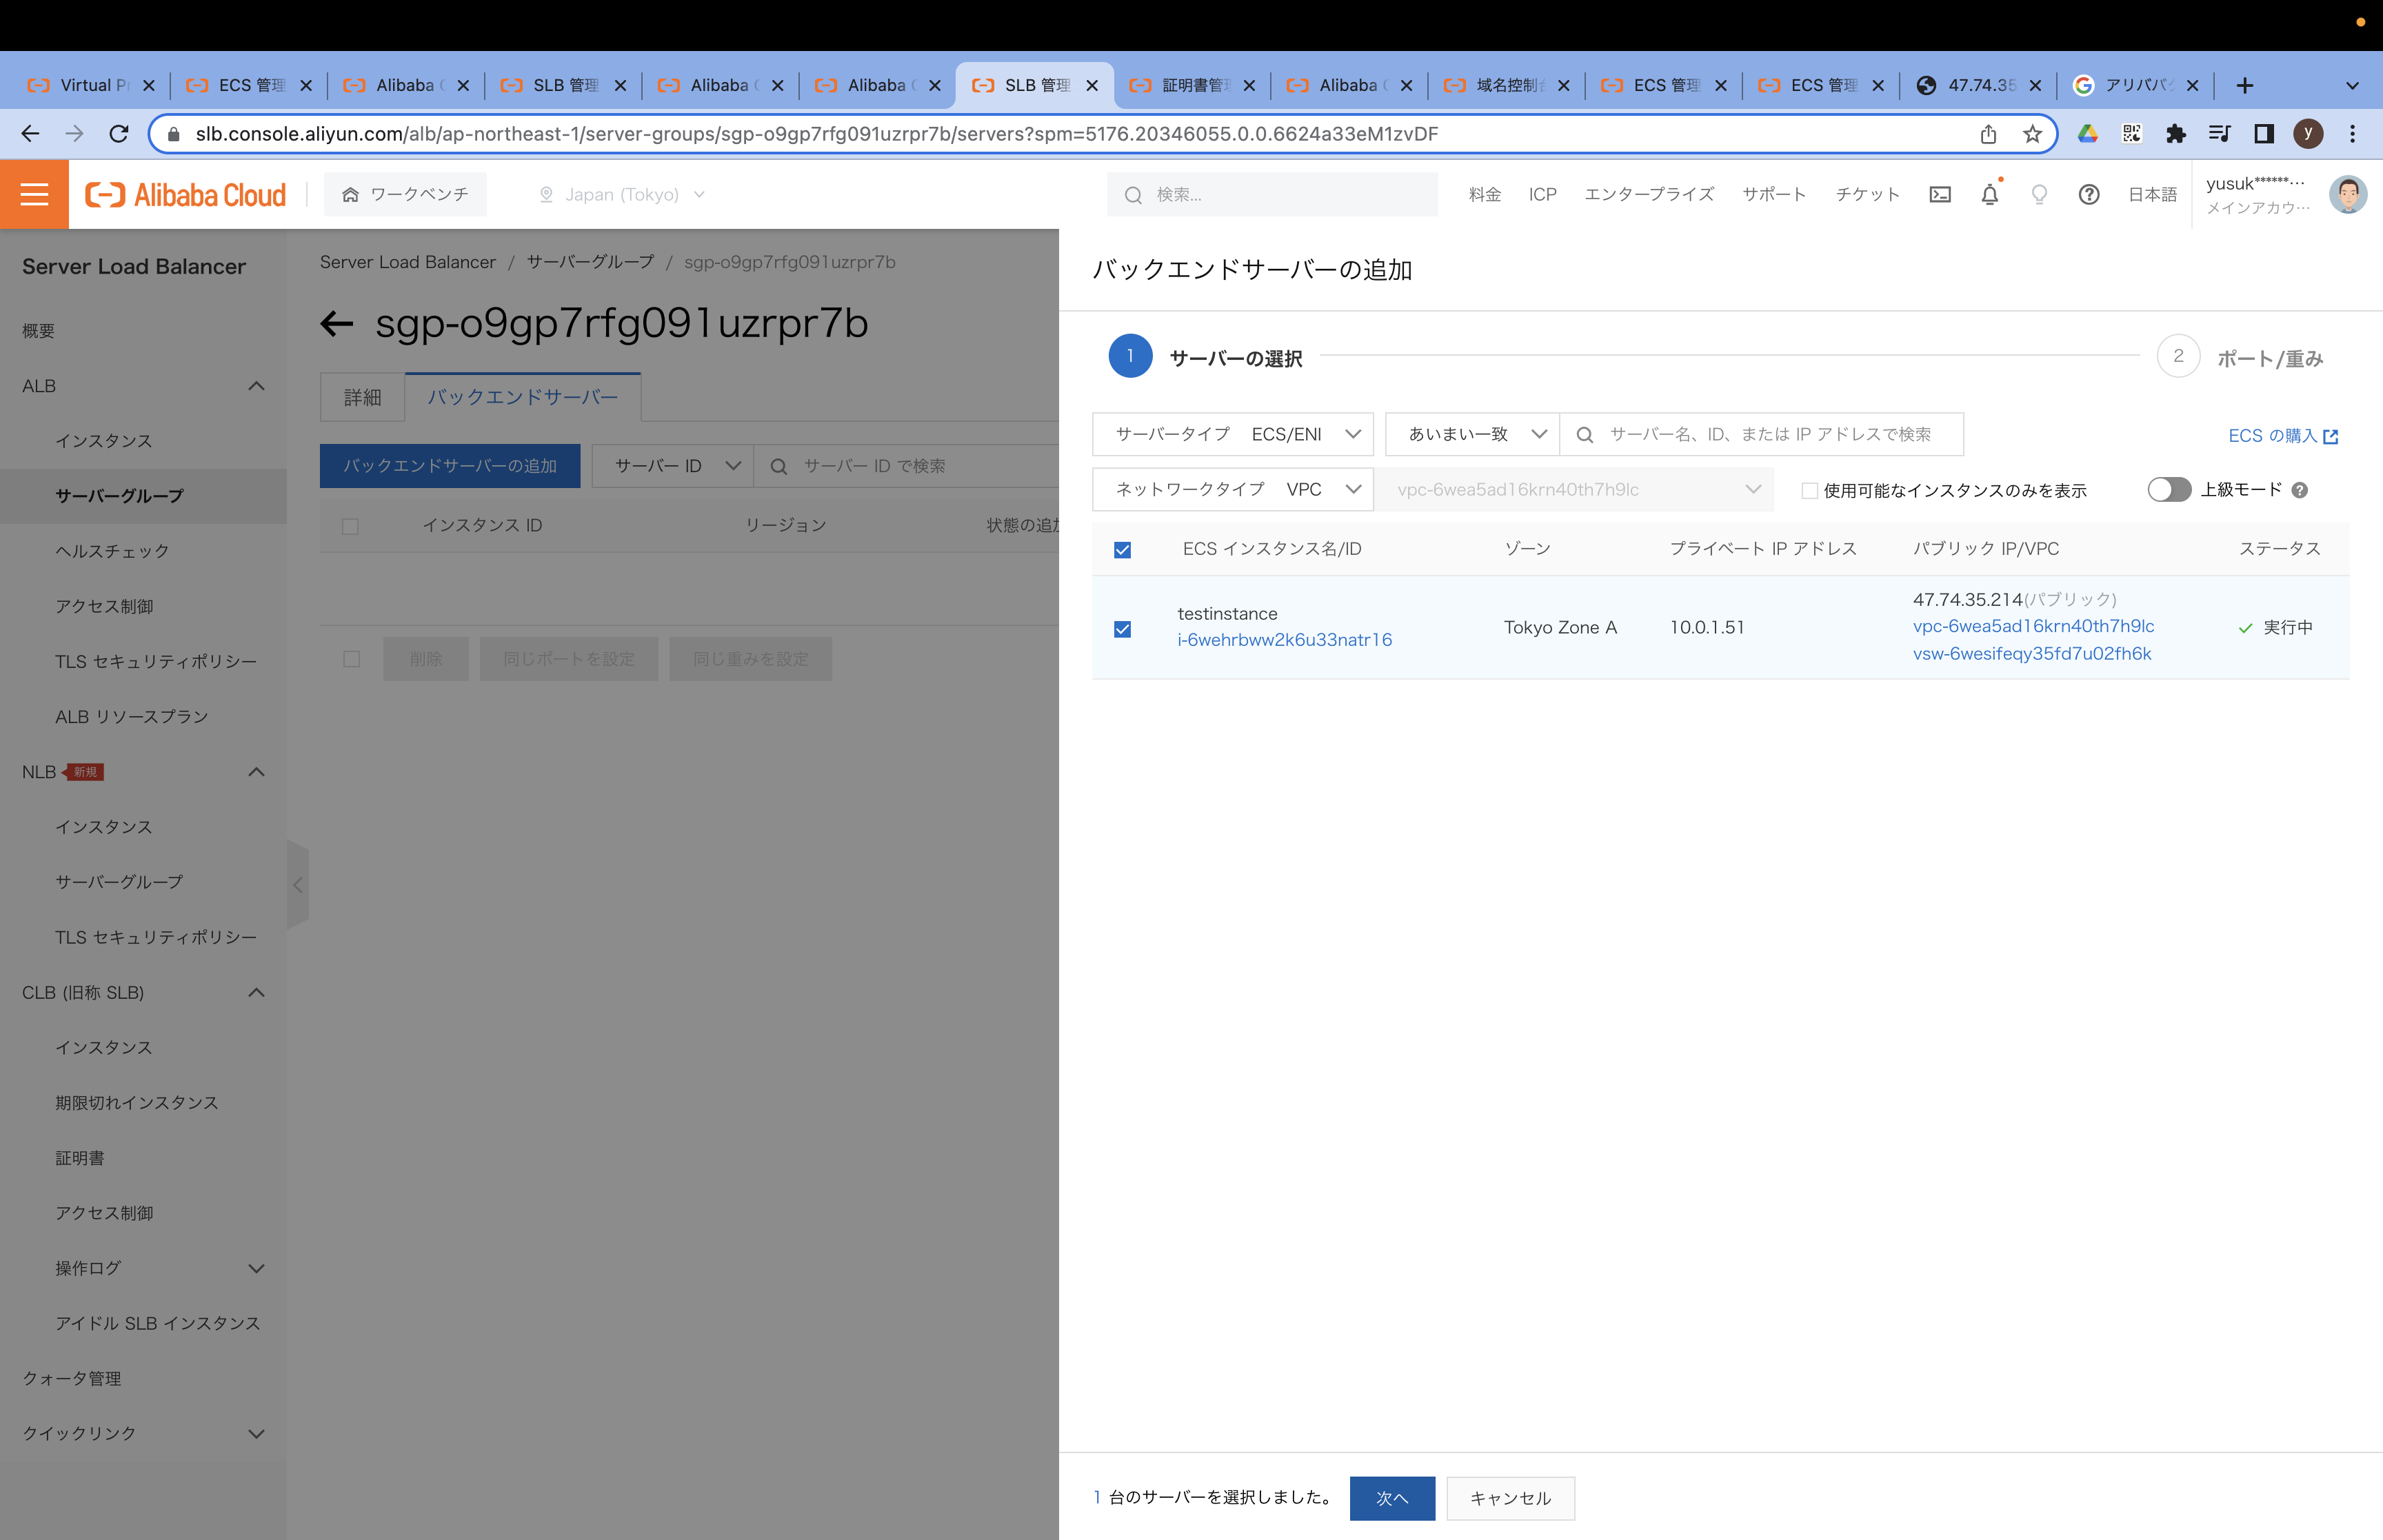Open the notifications bell
This screenshot has height=1540, width=2383.
[x=1989, y=194]
